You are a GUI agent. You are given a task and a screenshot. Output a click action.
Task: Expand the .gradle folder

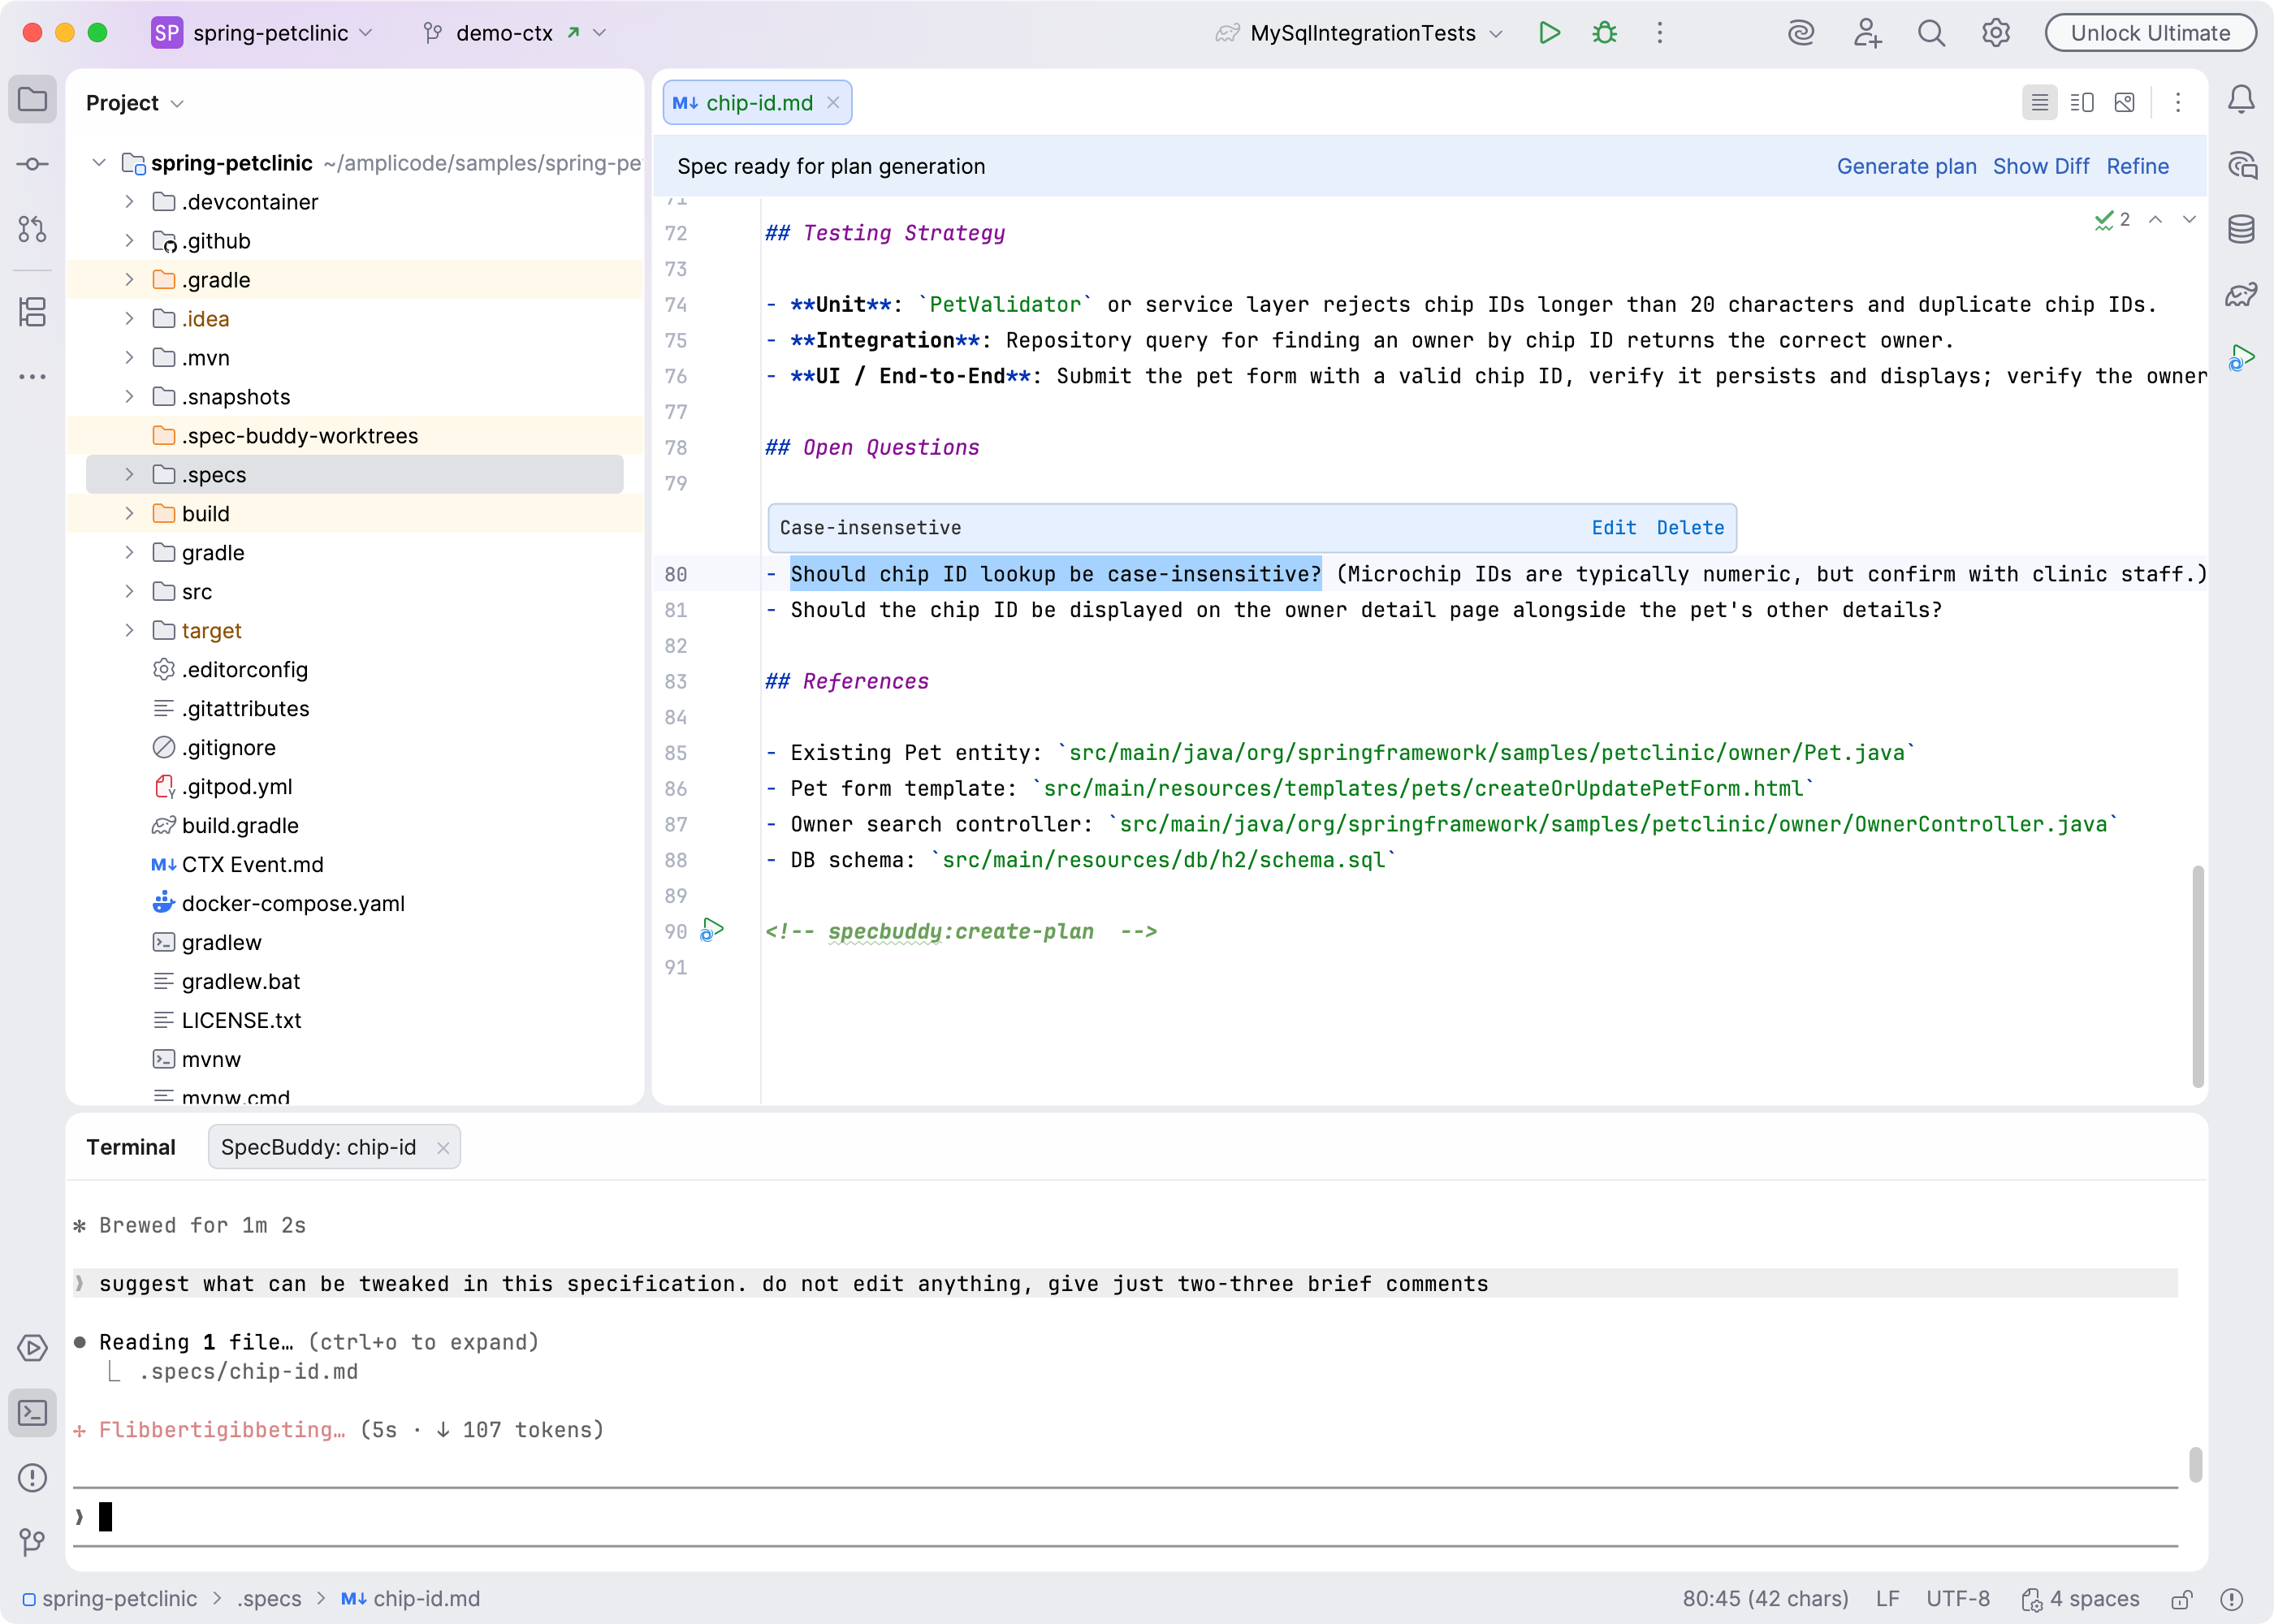coord(129,280)
